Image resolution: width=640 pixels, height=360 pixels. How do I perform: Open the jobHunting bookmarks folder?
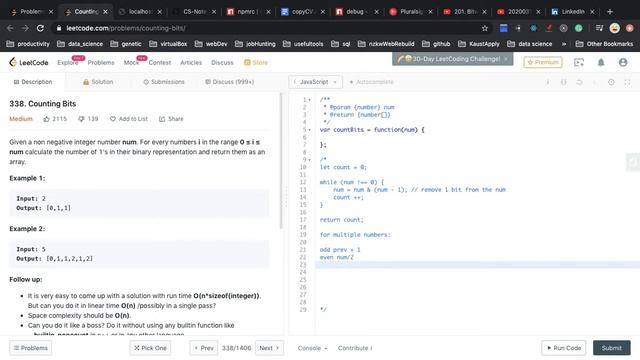click(255, 44)
